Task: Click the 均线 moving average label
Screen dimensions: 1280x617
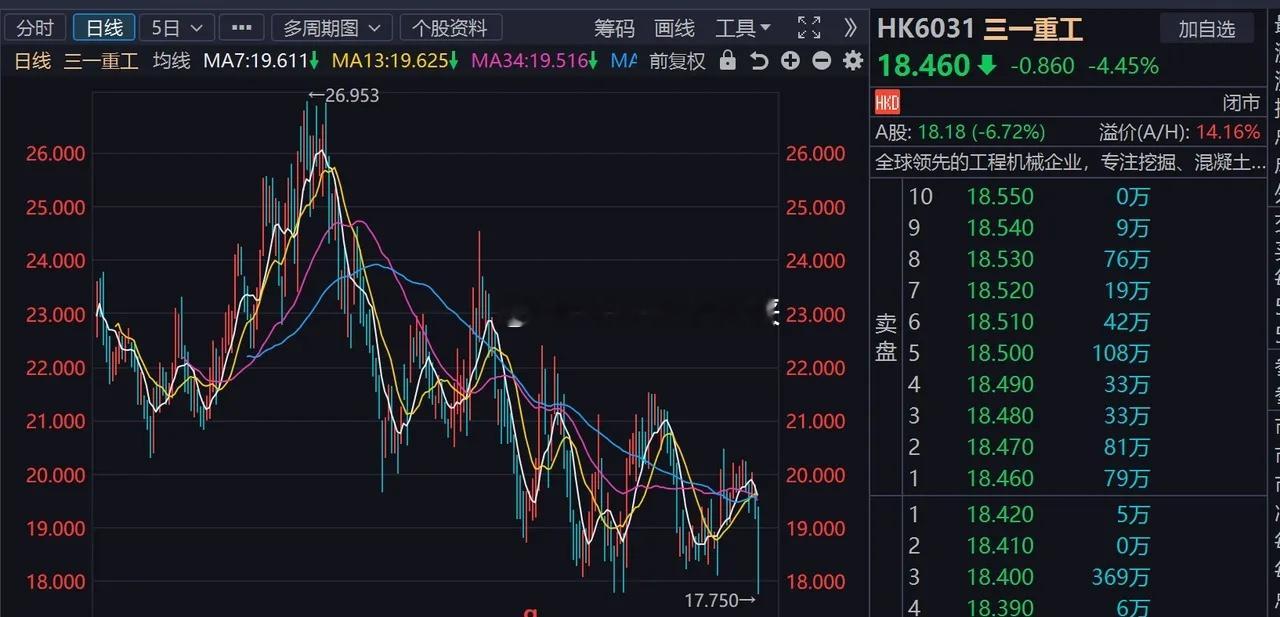Action: 171,61
